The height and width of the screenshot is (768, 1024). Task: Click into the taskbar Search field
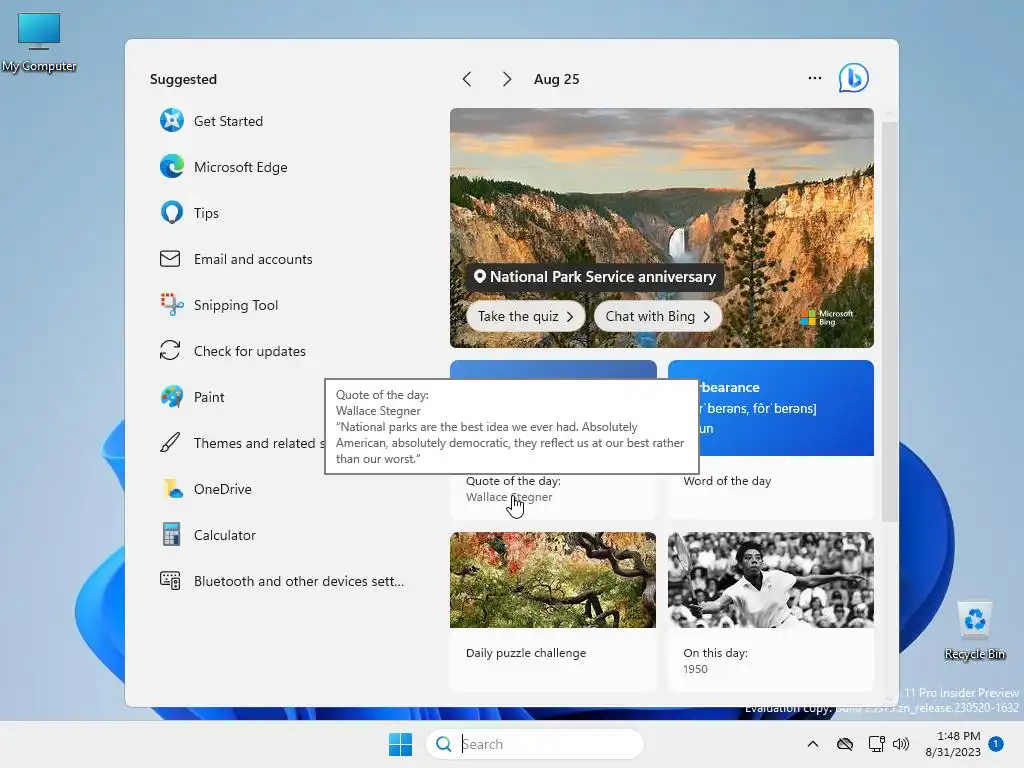[536, 744]
